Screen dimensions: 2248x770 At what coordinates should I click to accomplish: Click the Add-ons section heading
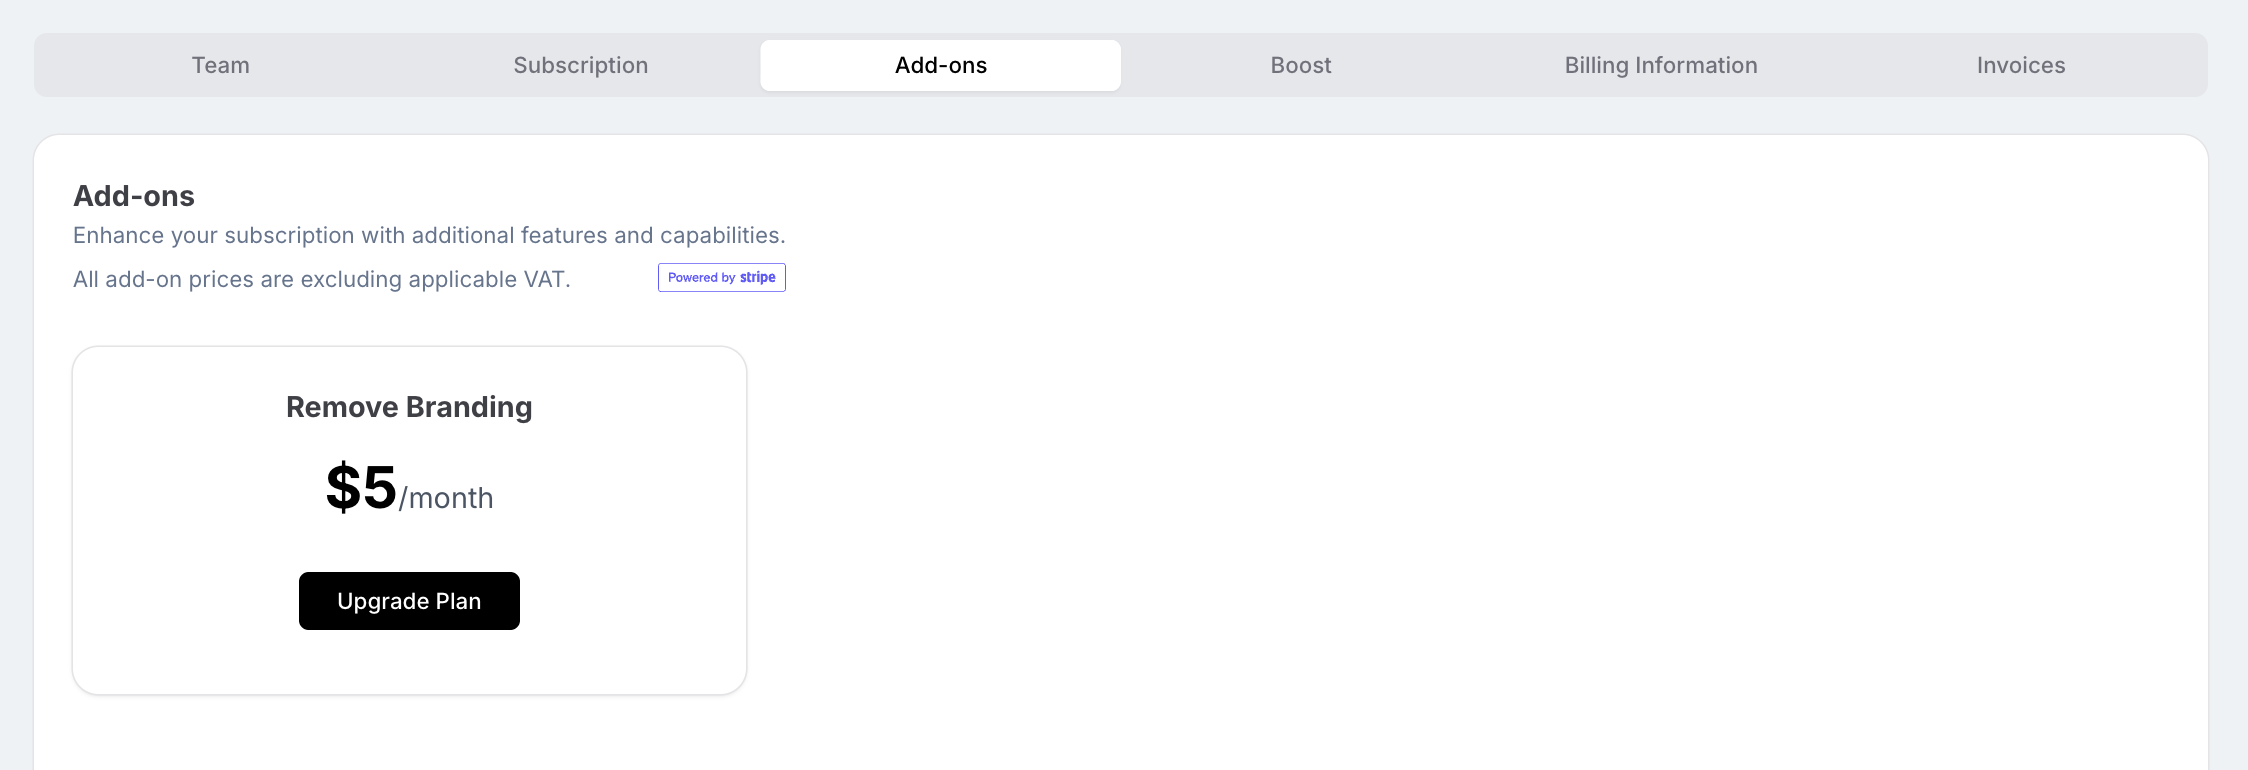[x=134, y=196]
